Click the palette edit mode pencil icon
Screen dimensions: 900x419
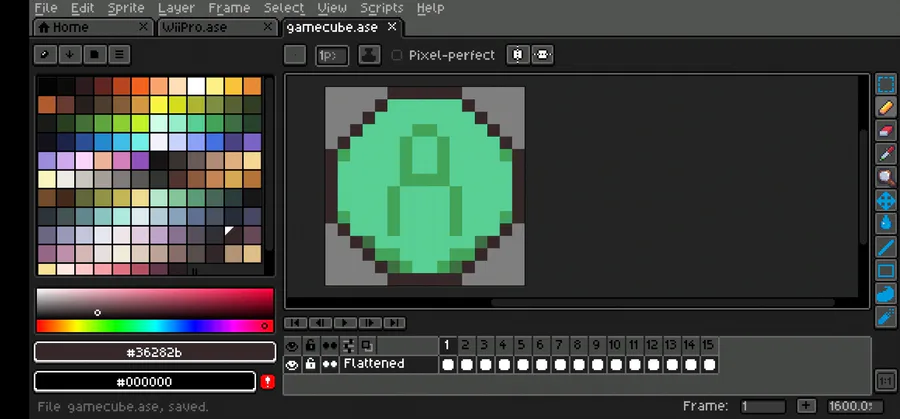[x=45, y=55]
